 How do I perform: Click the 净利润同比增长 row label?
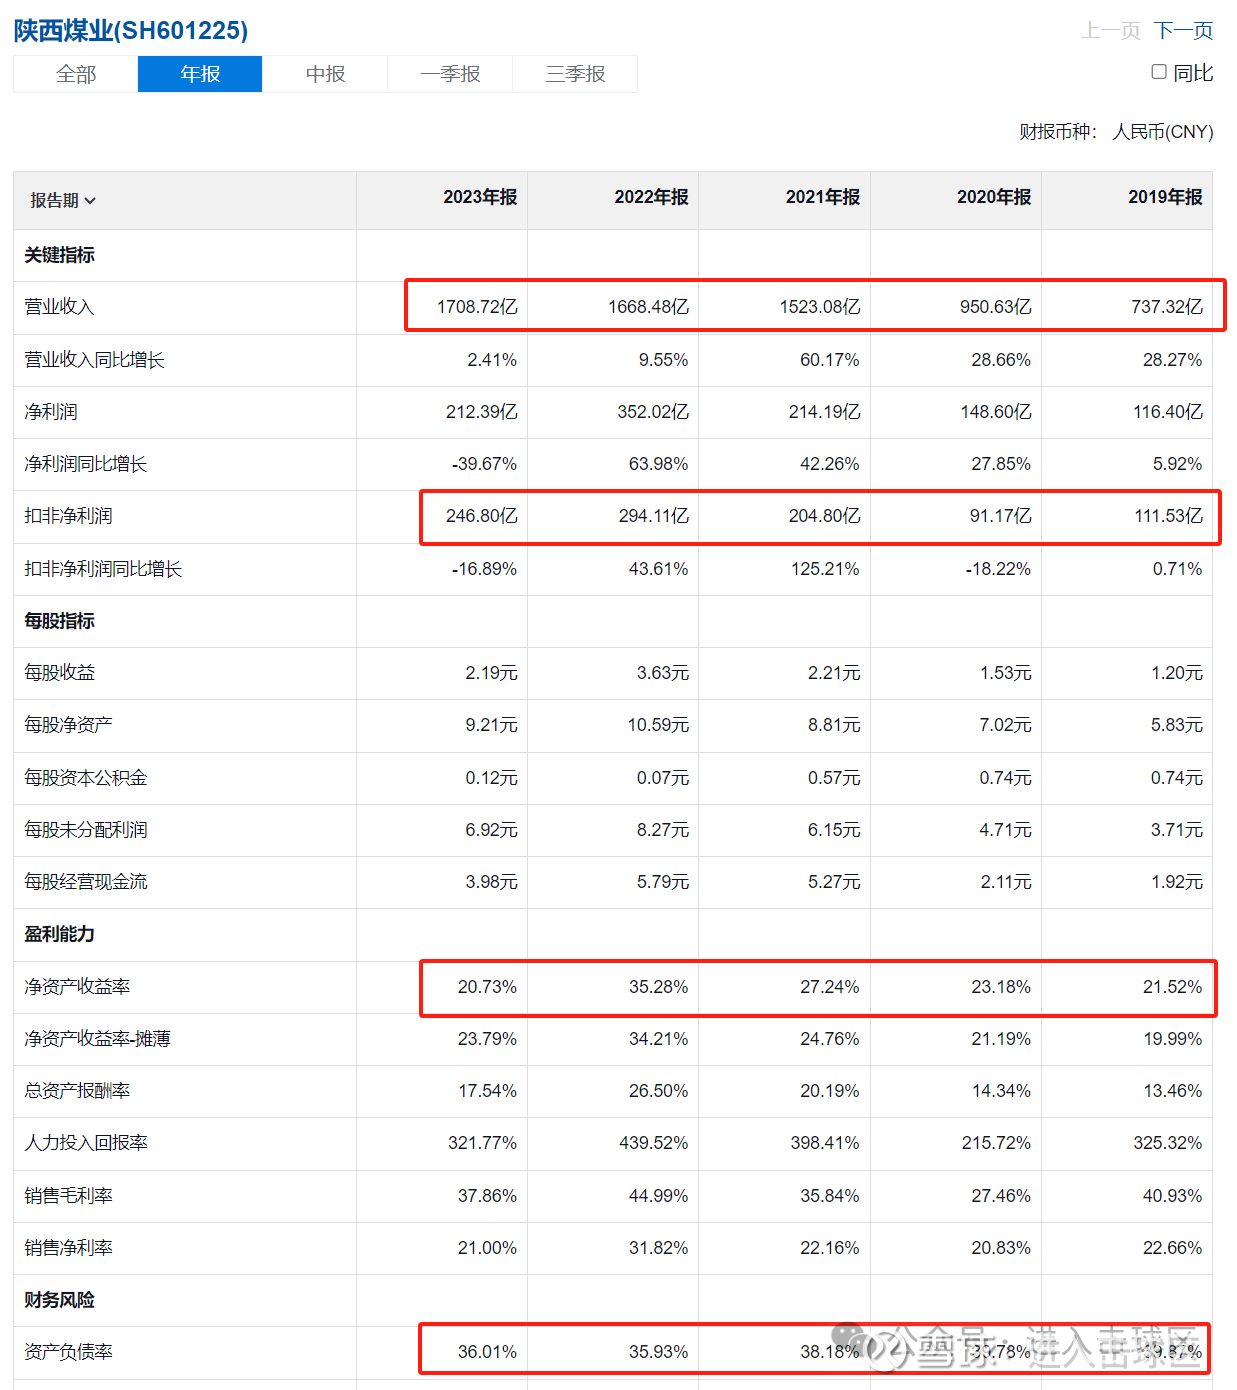click(86, 464)
